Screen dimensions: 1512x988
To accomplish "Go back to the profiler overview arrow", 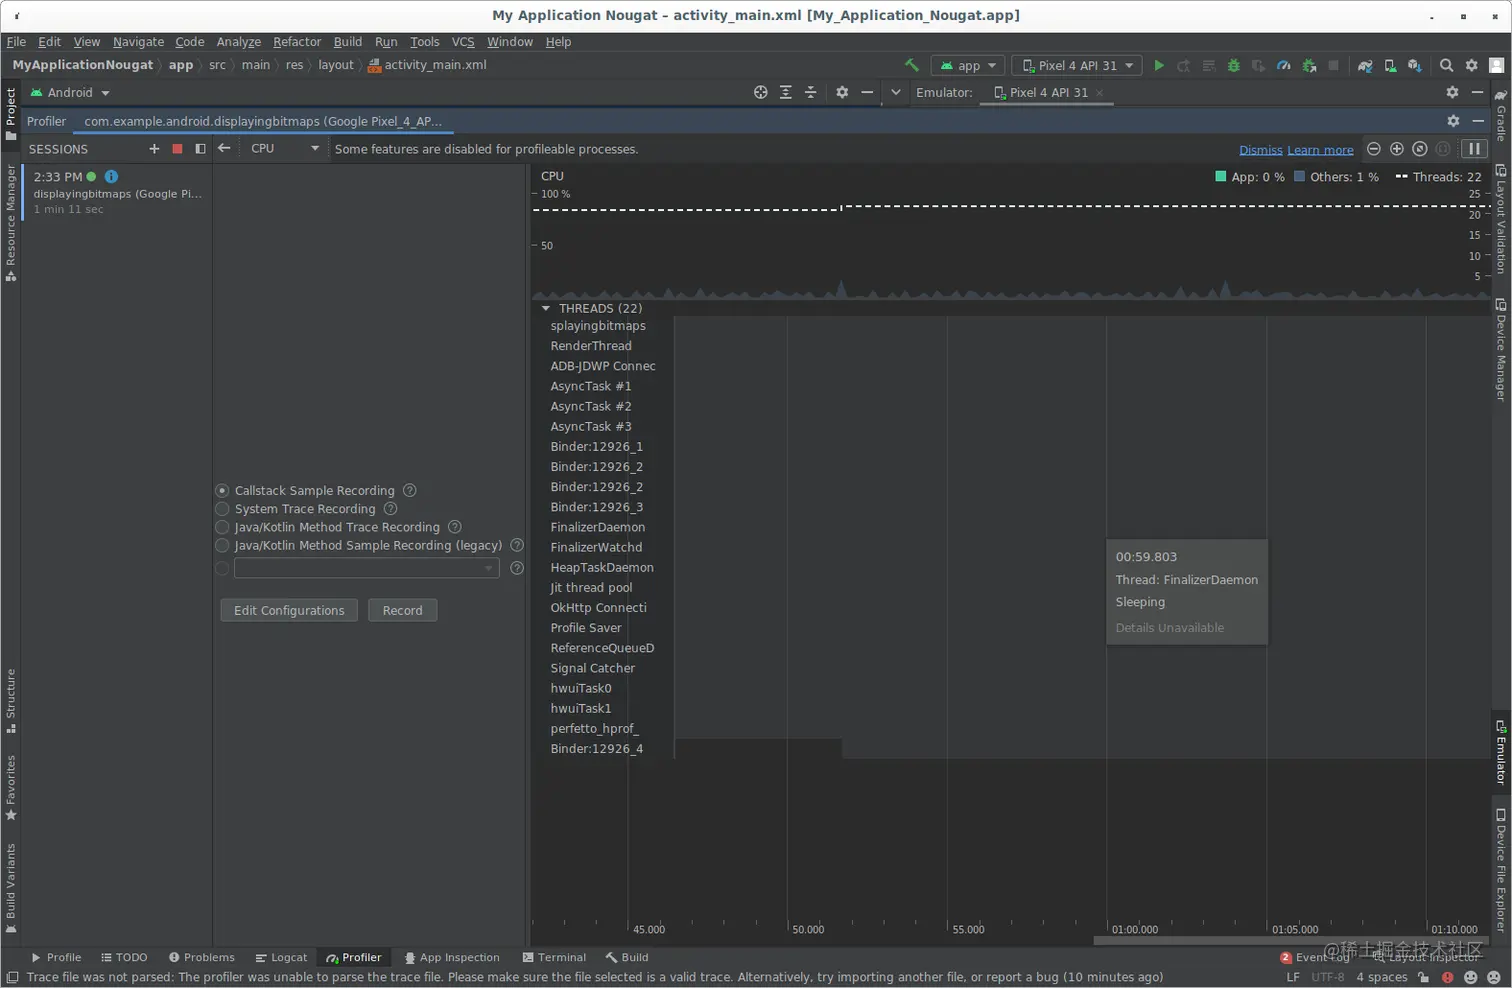I will (x=224, y=149).
